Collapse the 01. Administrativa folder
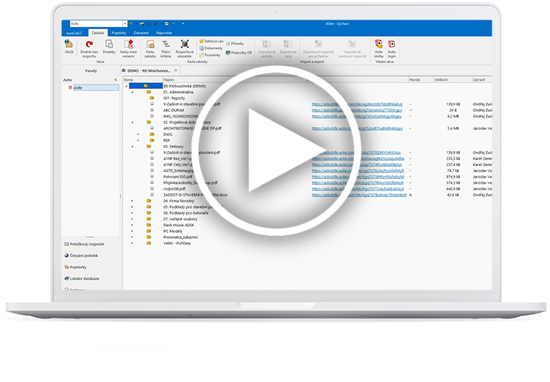 click(133, 92)
